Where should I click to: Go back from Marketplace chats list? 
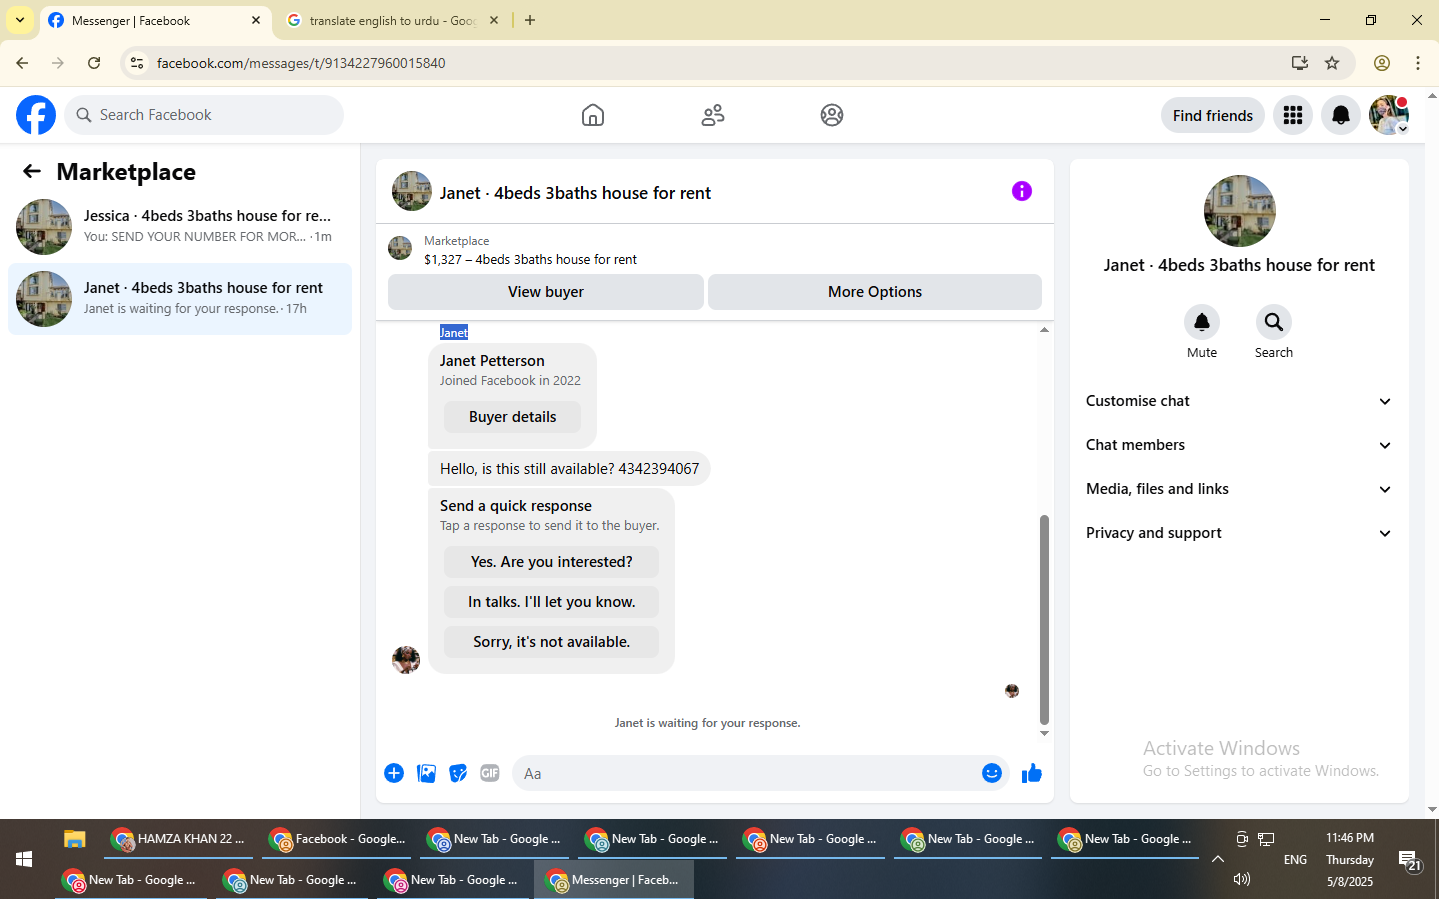pyautogui.click(x=32, y=171)
